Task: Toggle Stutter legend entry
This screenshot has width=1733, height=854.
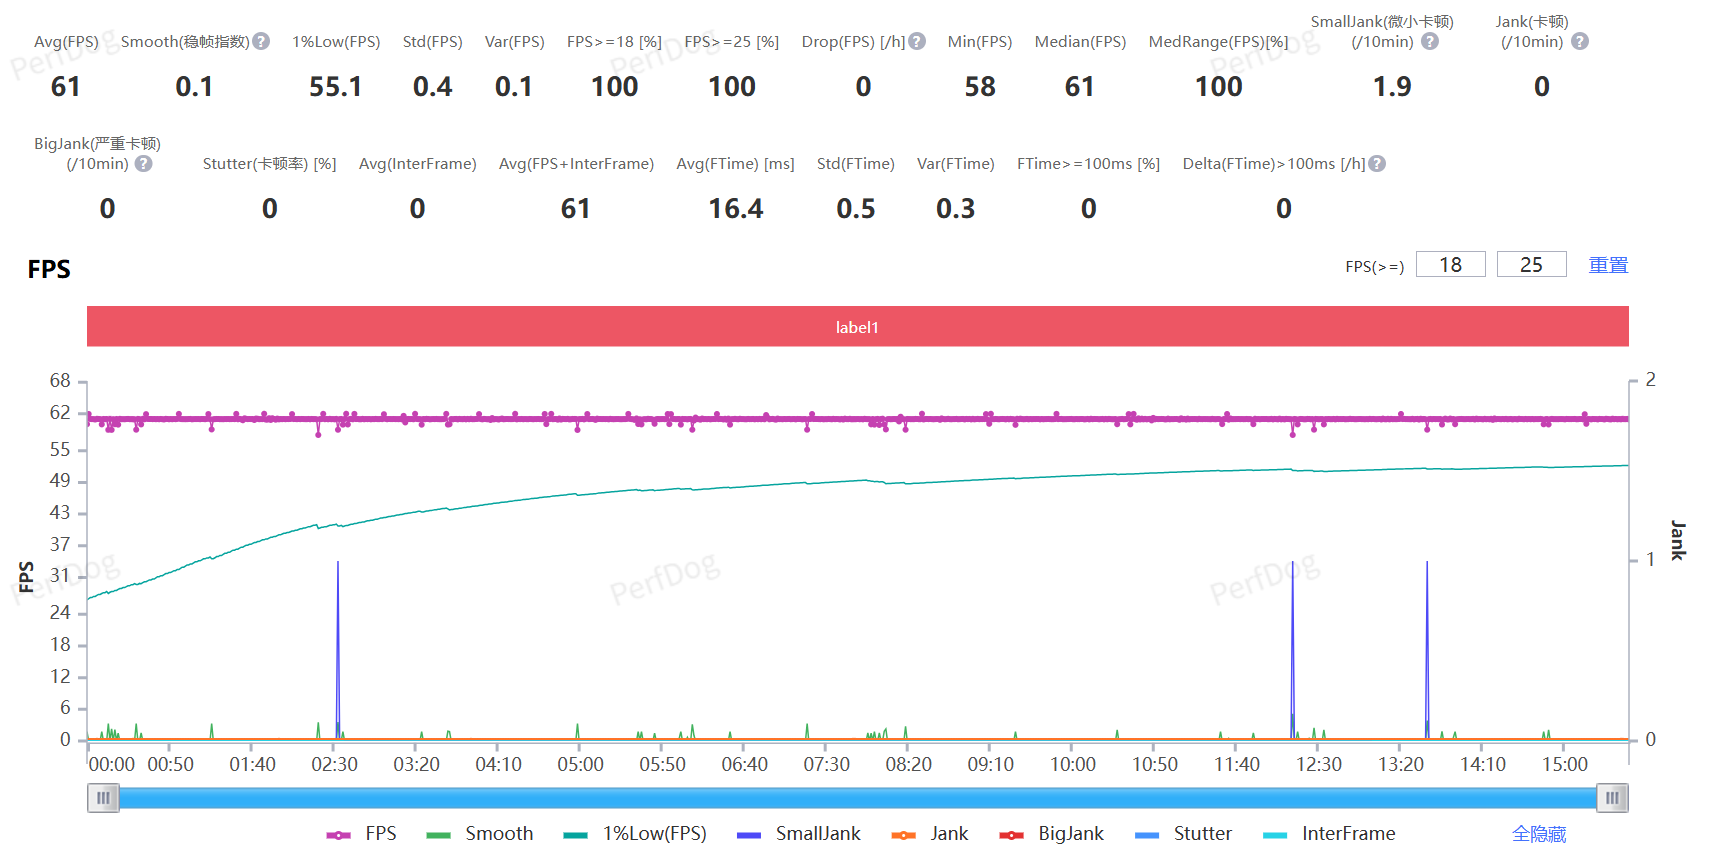Action: (x=1184, y=834)
